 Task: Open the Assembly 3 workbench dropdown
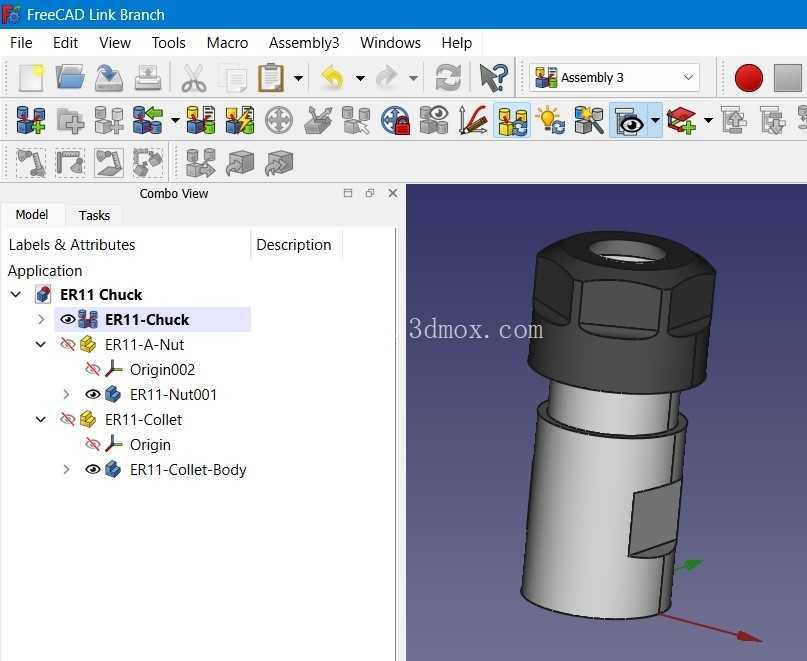615,78
